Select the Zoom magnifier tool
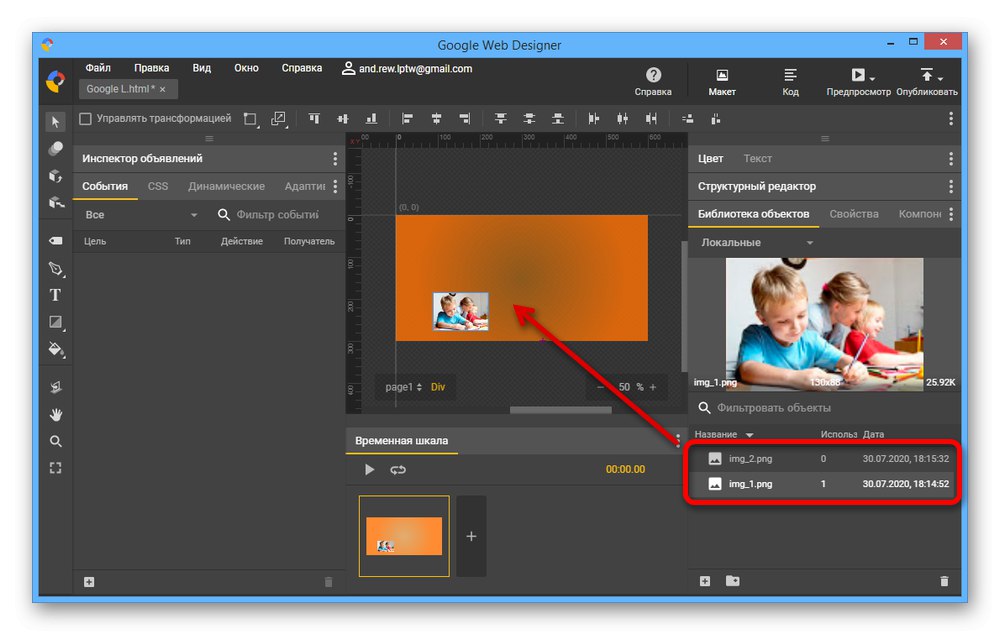Screen dimensions: 1000x635 click(x=56, y=441)
